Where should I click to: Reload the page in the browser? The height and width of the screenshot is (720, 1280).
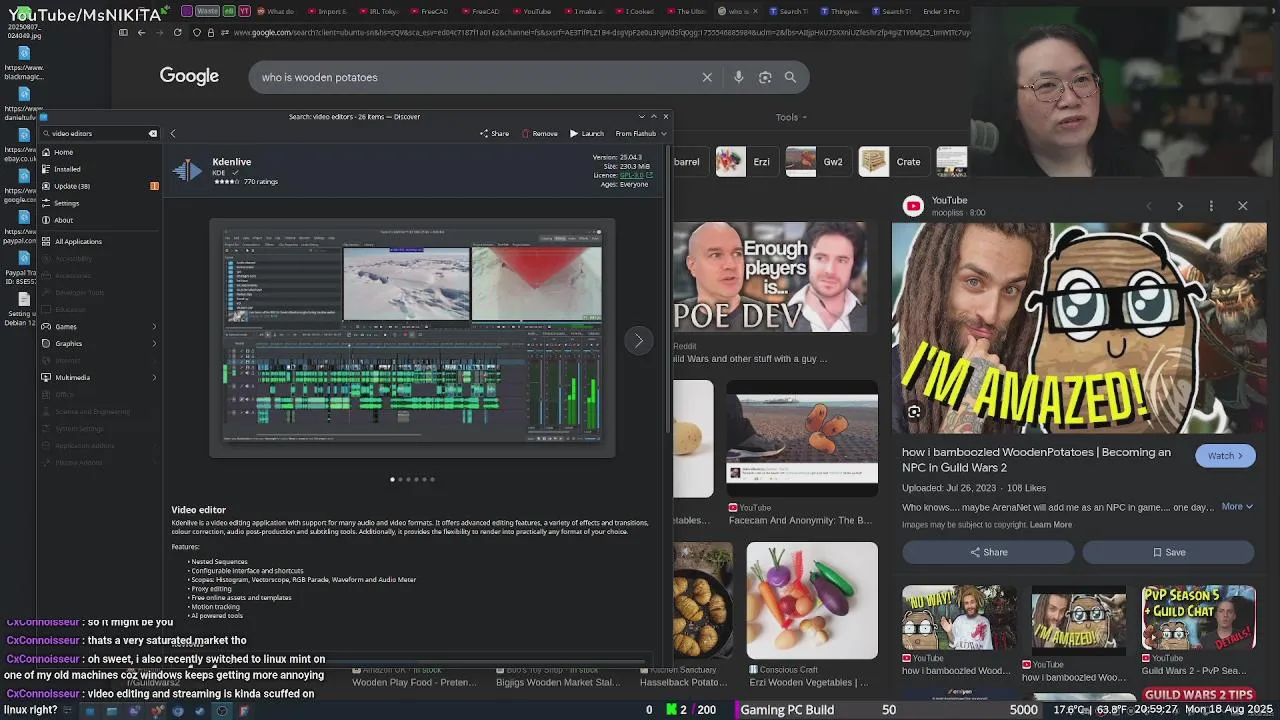(178, 32)
